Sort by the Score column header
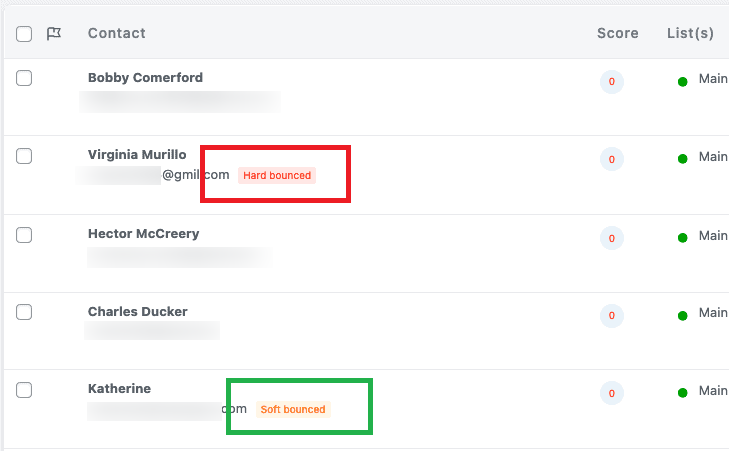Viewport: 729px width, 451px height. [x=617, y=33]
